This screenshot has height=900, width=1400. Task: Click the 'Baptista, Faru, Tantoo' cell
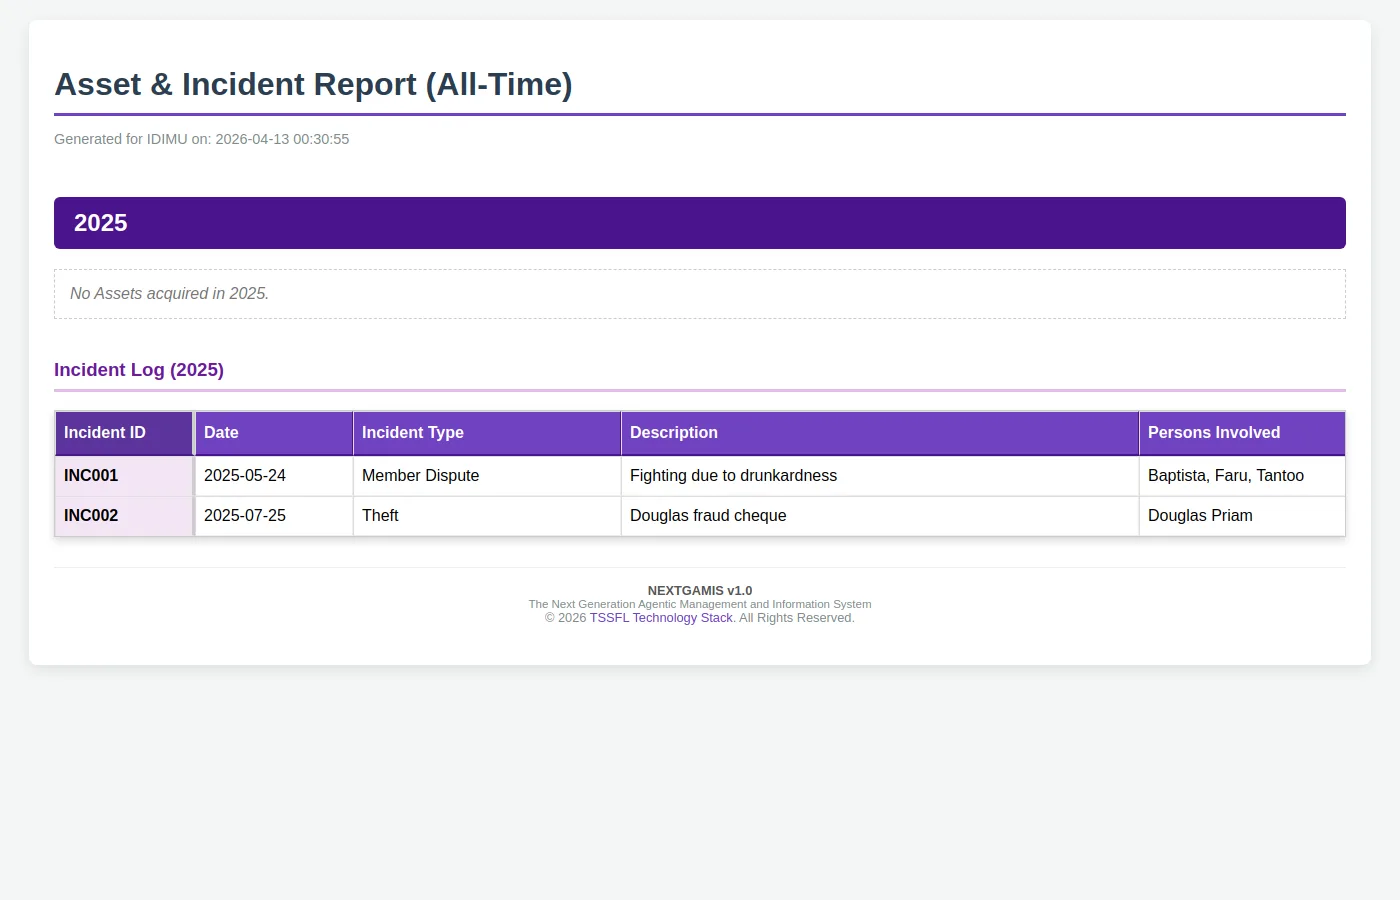1242,476
